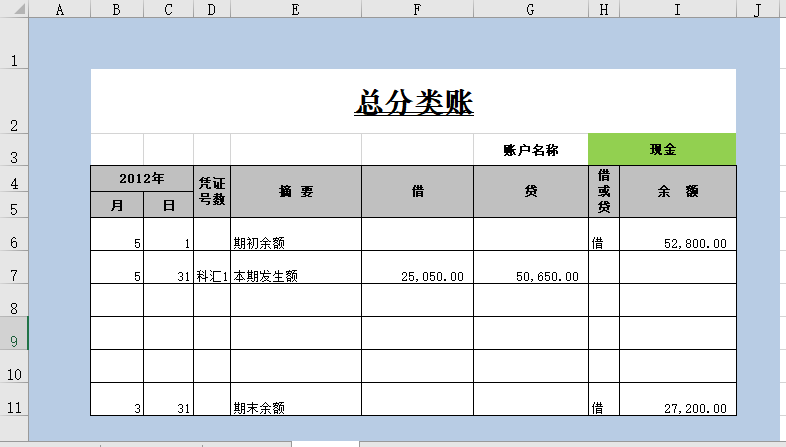This screenshot has height=447, width=786.
Task: Select the 摘要 column header cell
Action: click(296, 192)
